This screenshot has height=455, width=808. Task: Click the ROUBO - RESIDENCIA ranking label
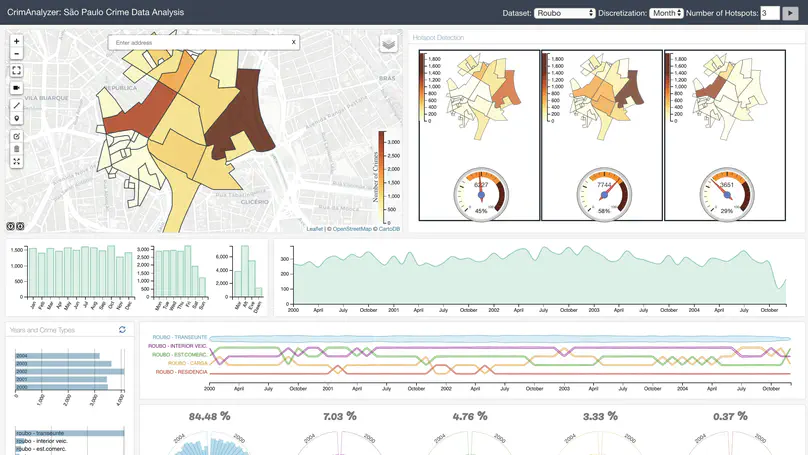click(181, 372)
